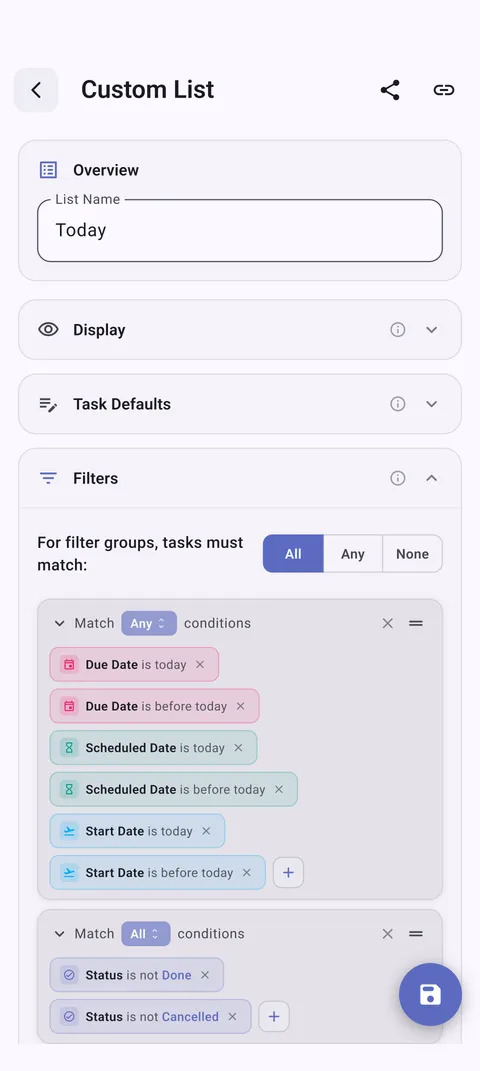Remove 'Start Date is before today' condition

click(x=246, y=873)
